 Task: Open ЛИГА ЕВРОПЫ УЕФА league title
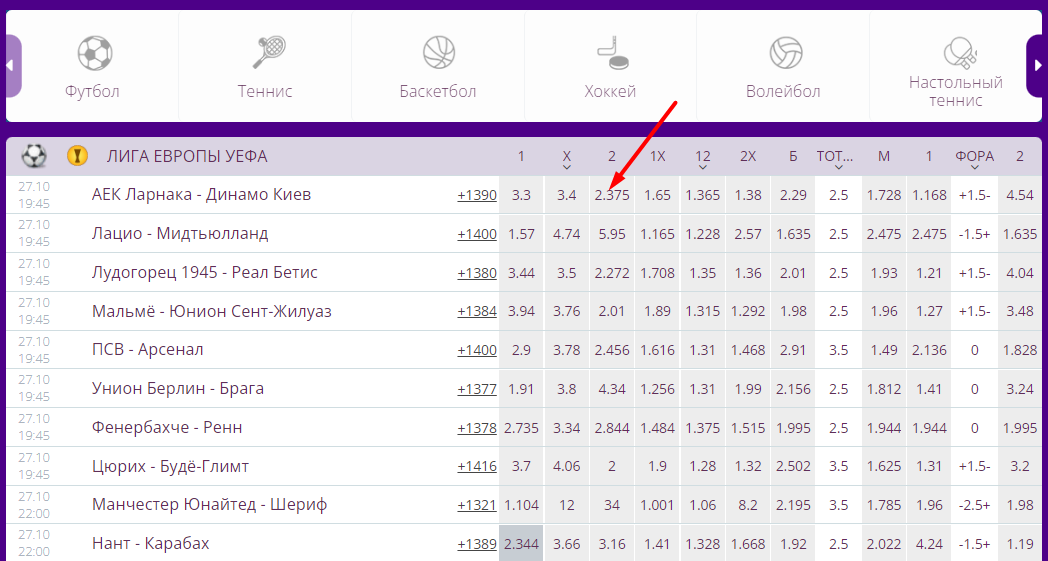tap(187, 156)
